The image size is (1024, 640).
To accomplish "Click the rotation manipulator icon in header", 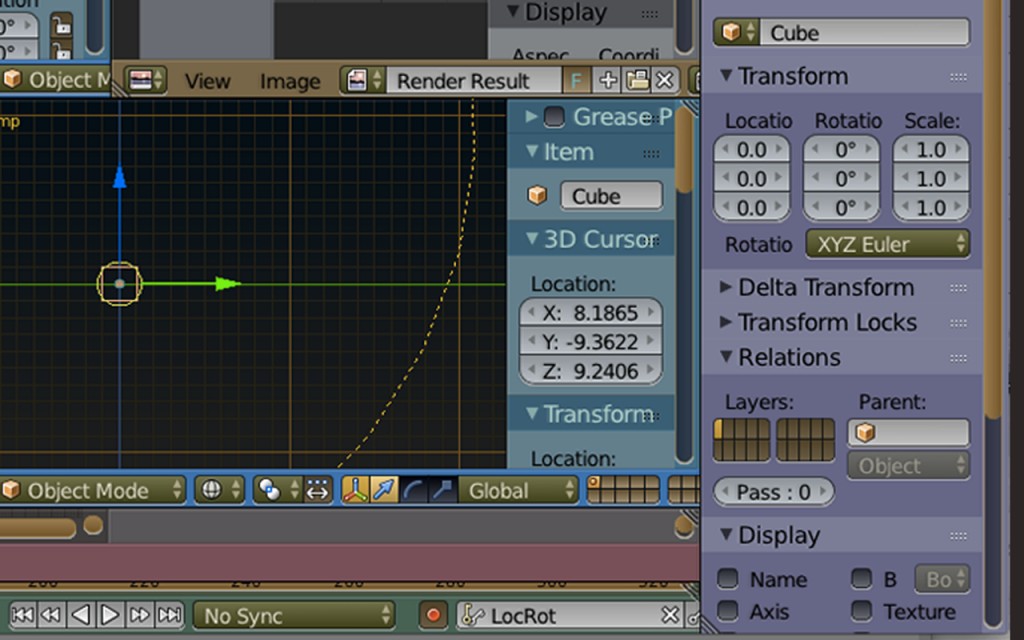I will [413, 490].
